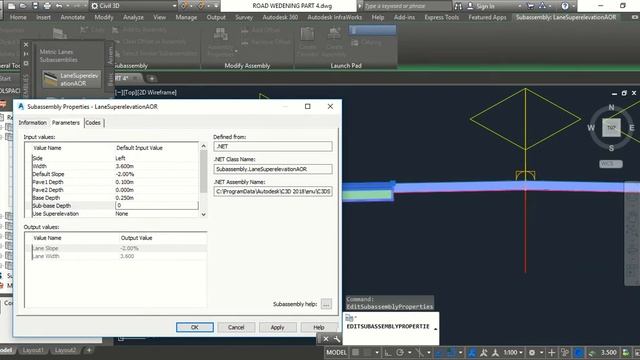
Task: Open the Survey ribbon tab
Action: click(244, 17)
